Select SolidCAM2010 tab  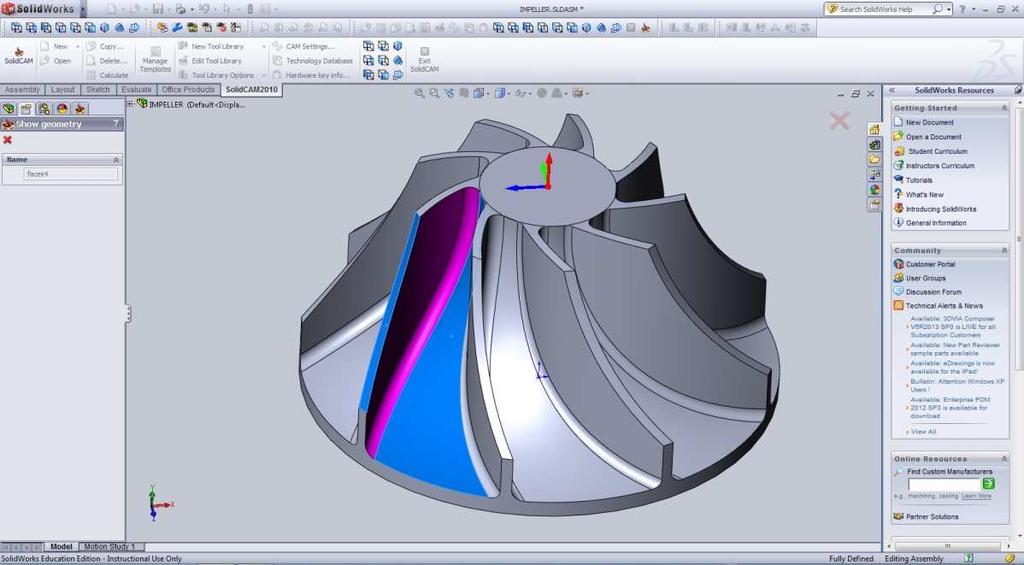[251, 89]
